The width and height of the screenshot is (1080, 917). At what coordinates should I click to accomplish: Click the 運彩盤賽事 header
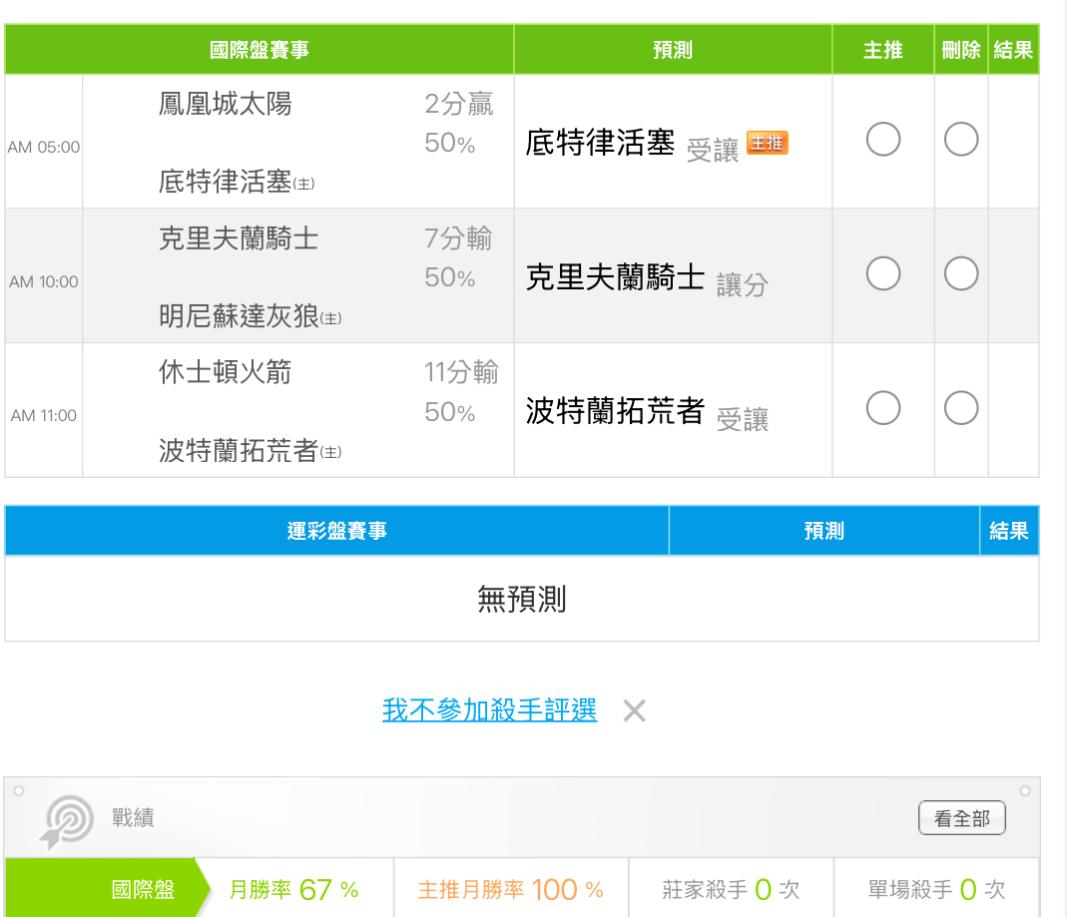(337, 530)
